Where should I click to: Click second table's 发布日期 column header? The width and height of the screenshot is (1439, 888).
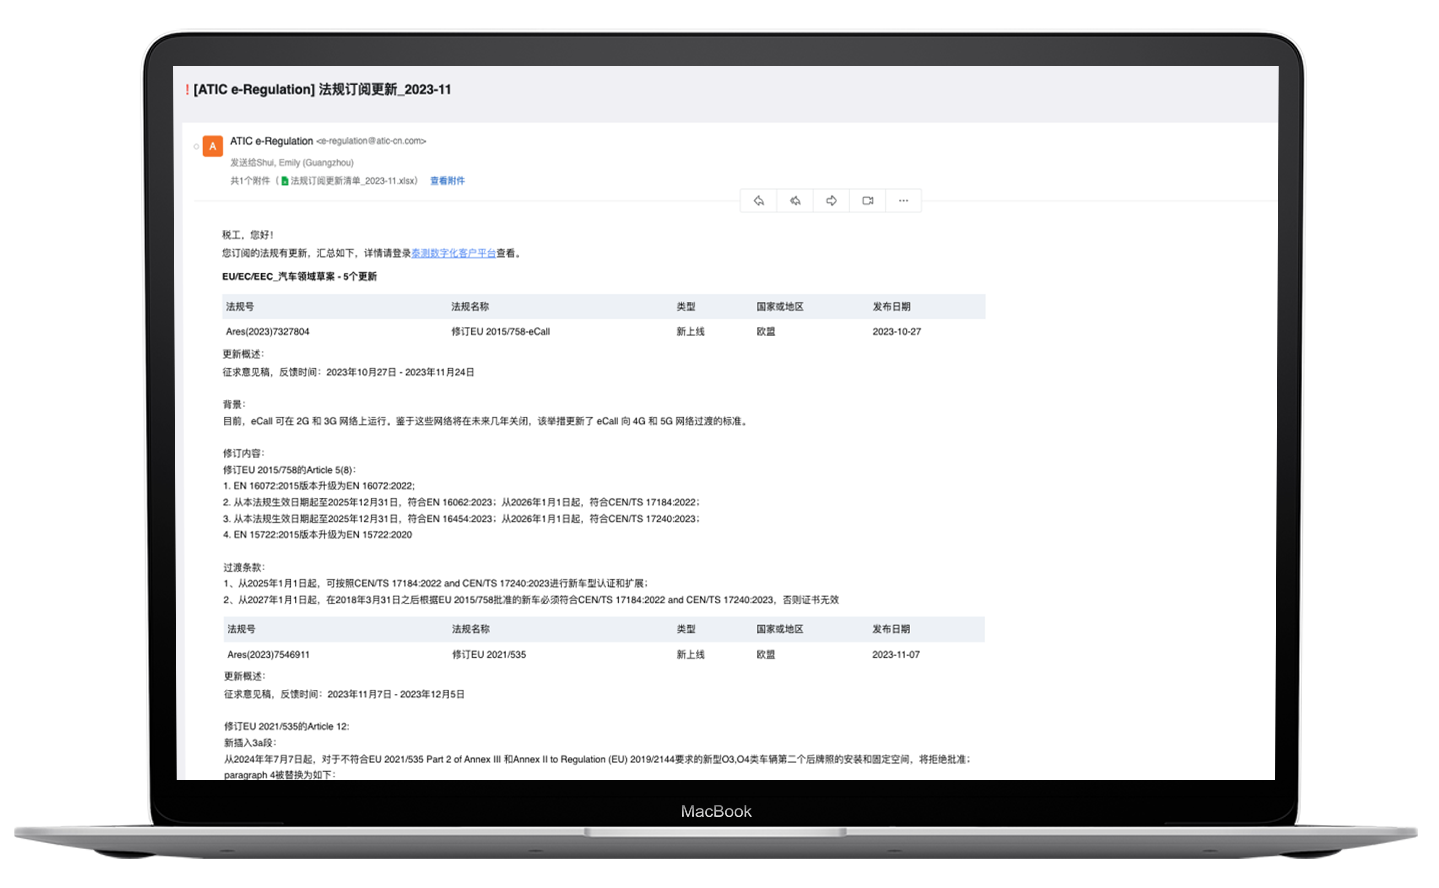891,629
